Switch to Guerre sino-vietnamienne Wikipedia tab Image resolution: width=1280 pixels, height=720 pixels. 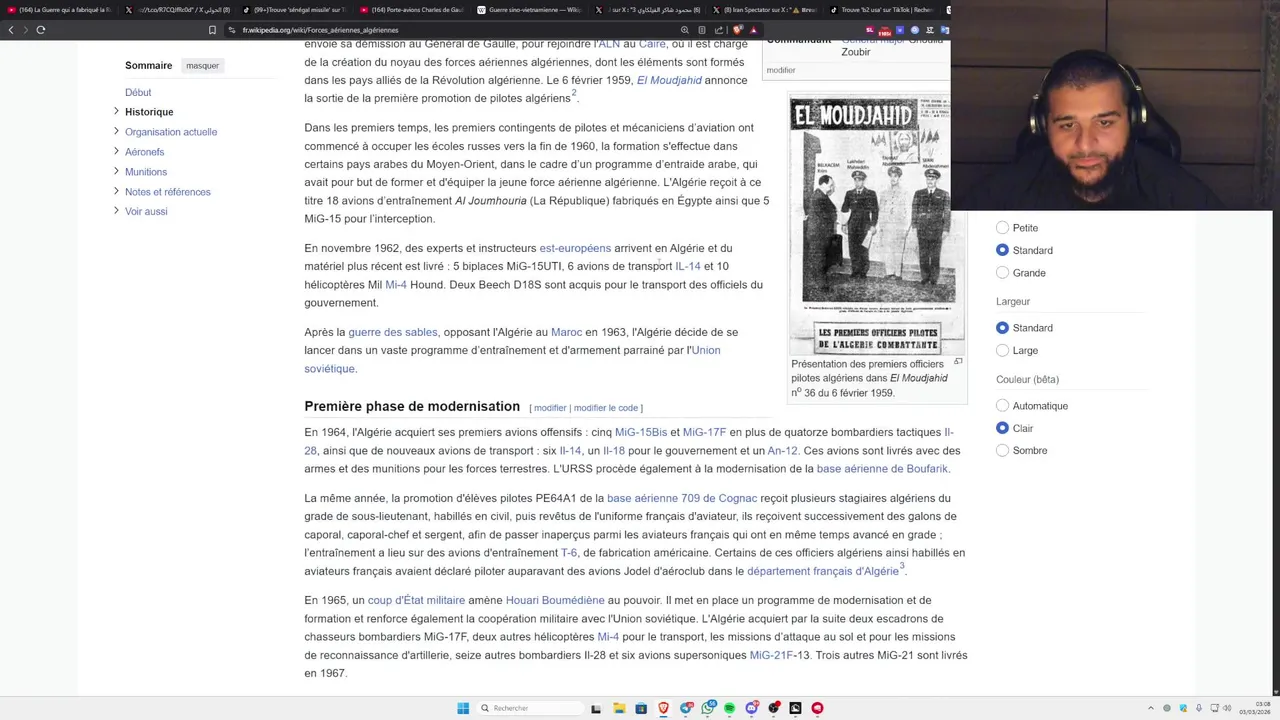pyautogui.click(x=527, y=9)
